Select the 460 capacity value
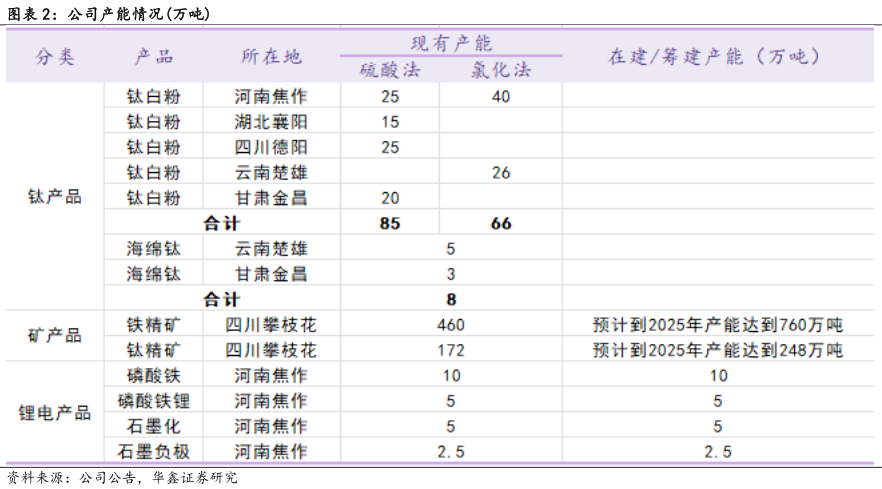This screenshot has height=489, width=882. point(451,325)
